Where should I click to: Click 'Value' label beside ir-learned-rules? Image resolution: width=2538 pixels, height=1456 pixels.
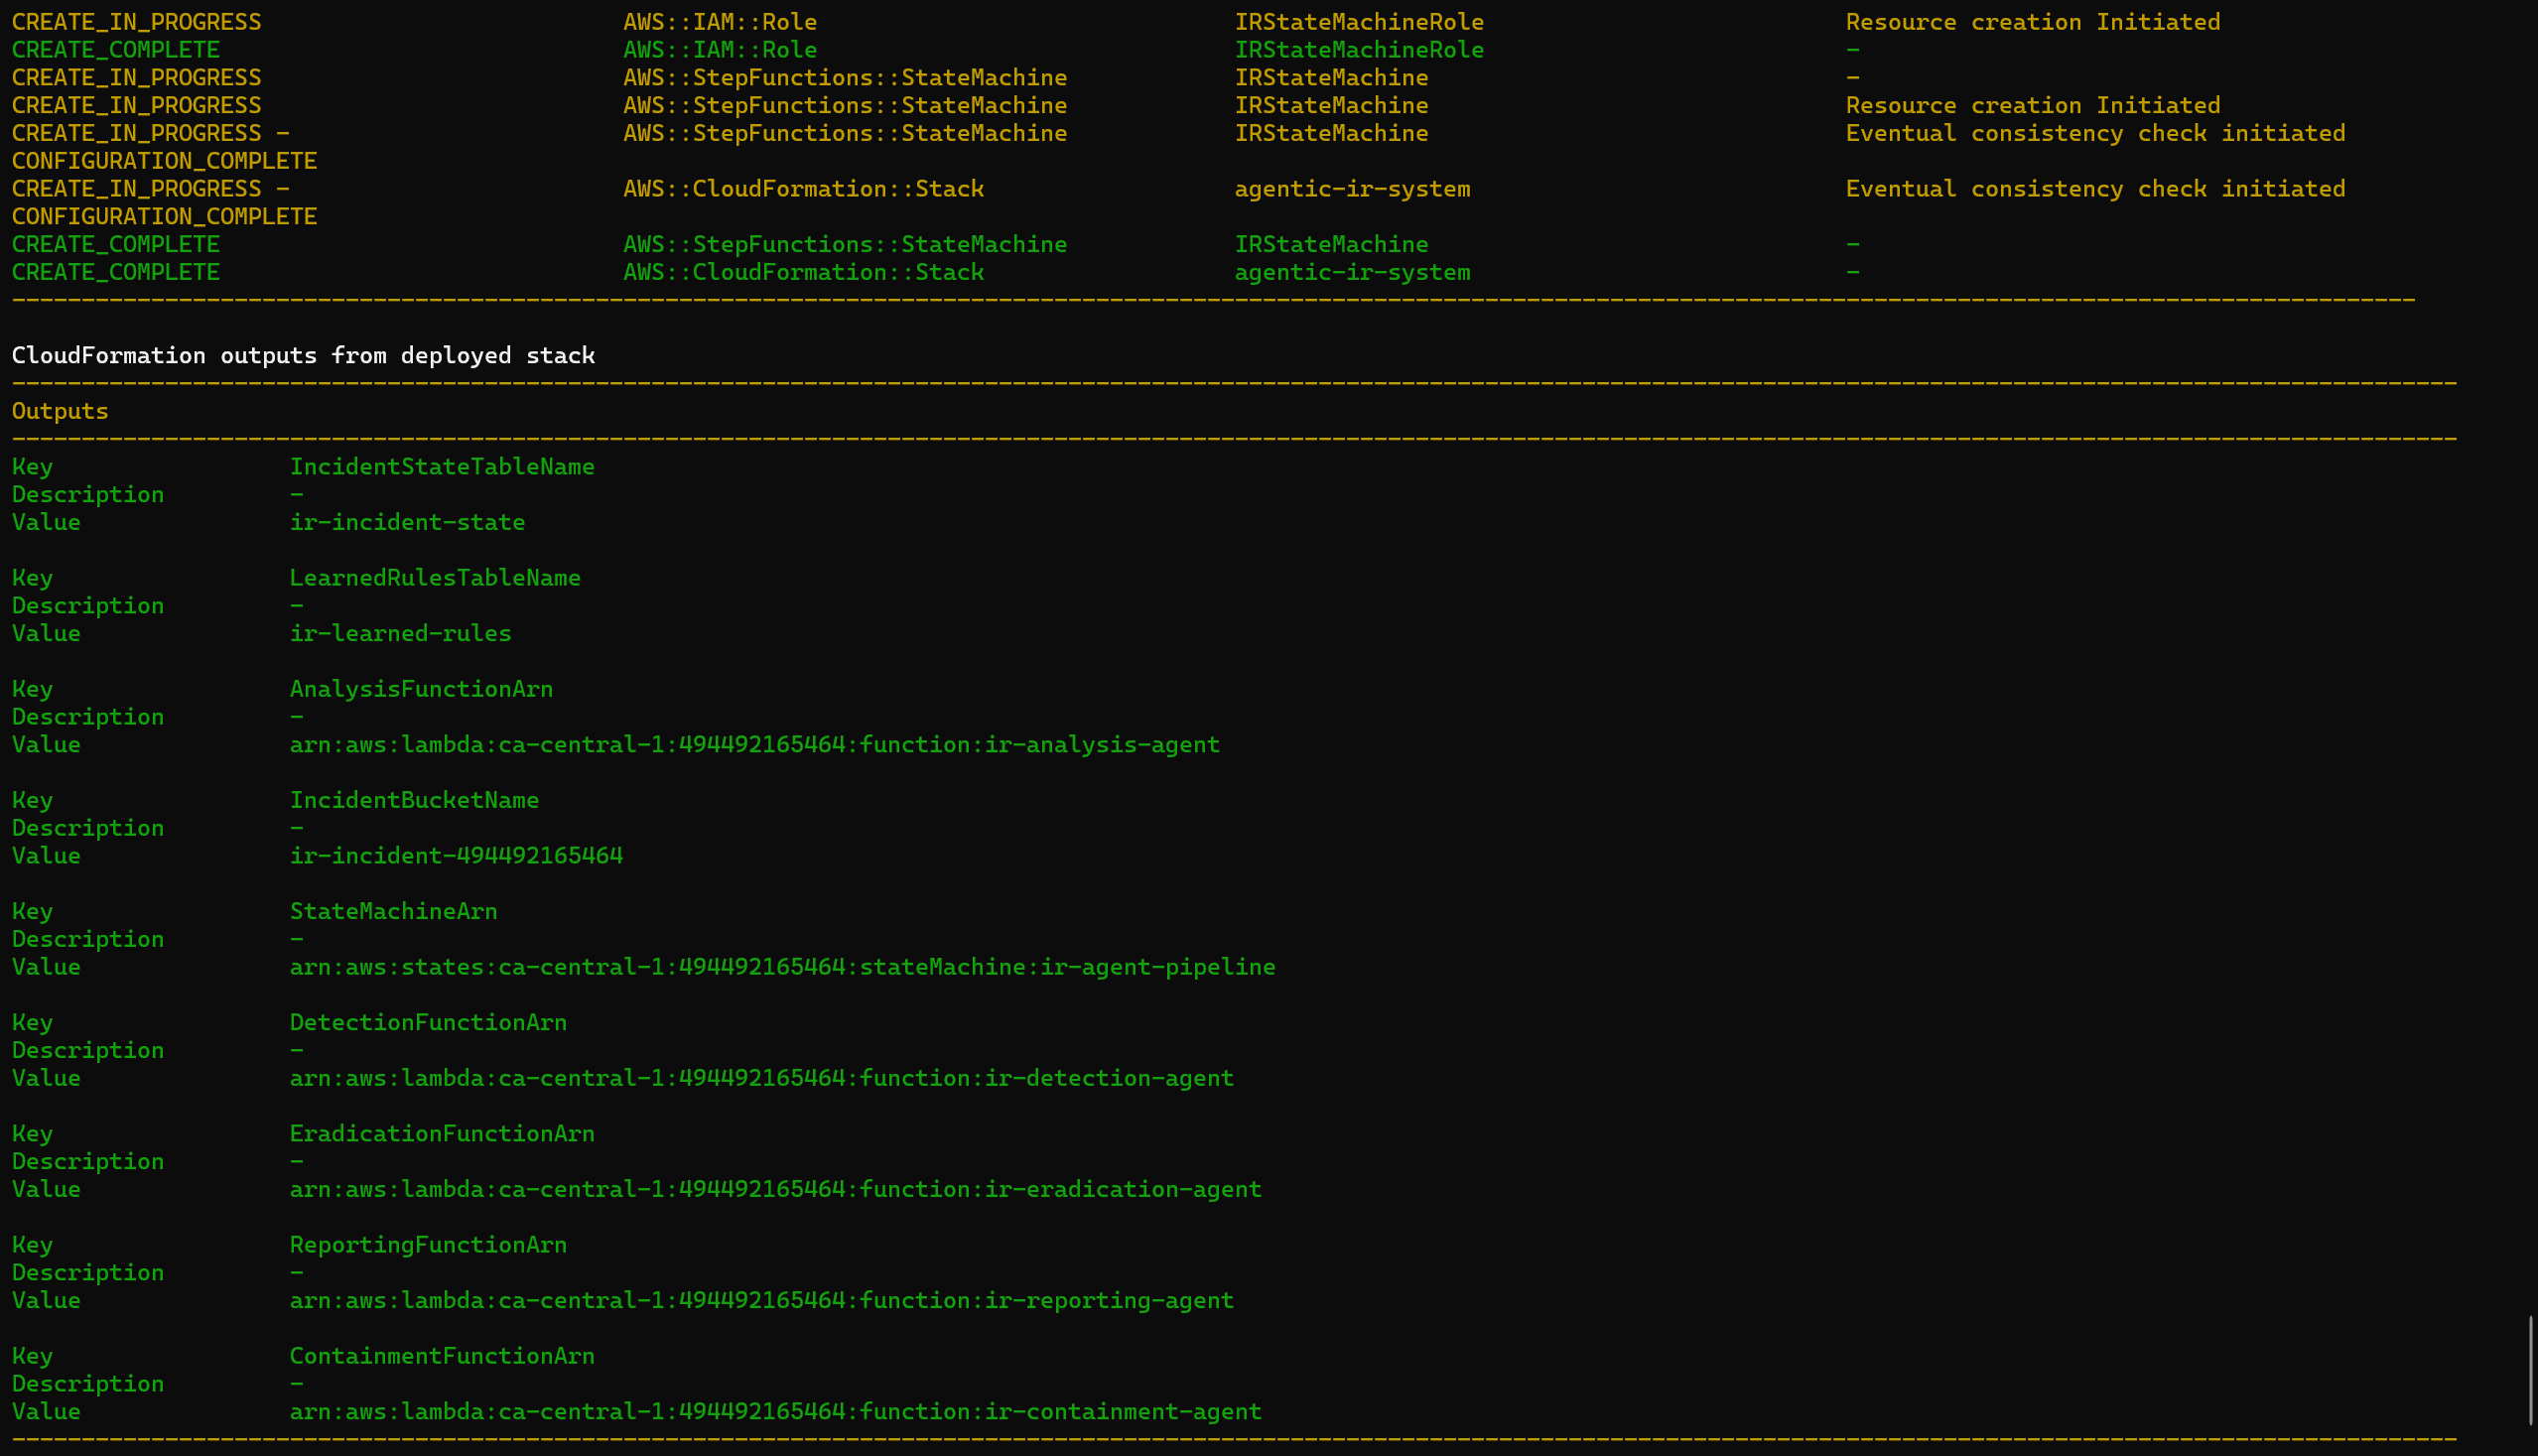click(x=46, y=633)
